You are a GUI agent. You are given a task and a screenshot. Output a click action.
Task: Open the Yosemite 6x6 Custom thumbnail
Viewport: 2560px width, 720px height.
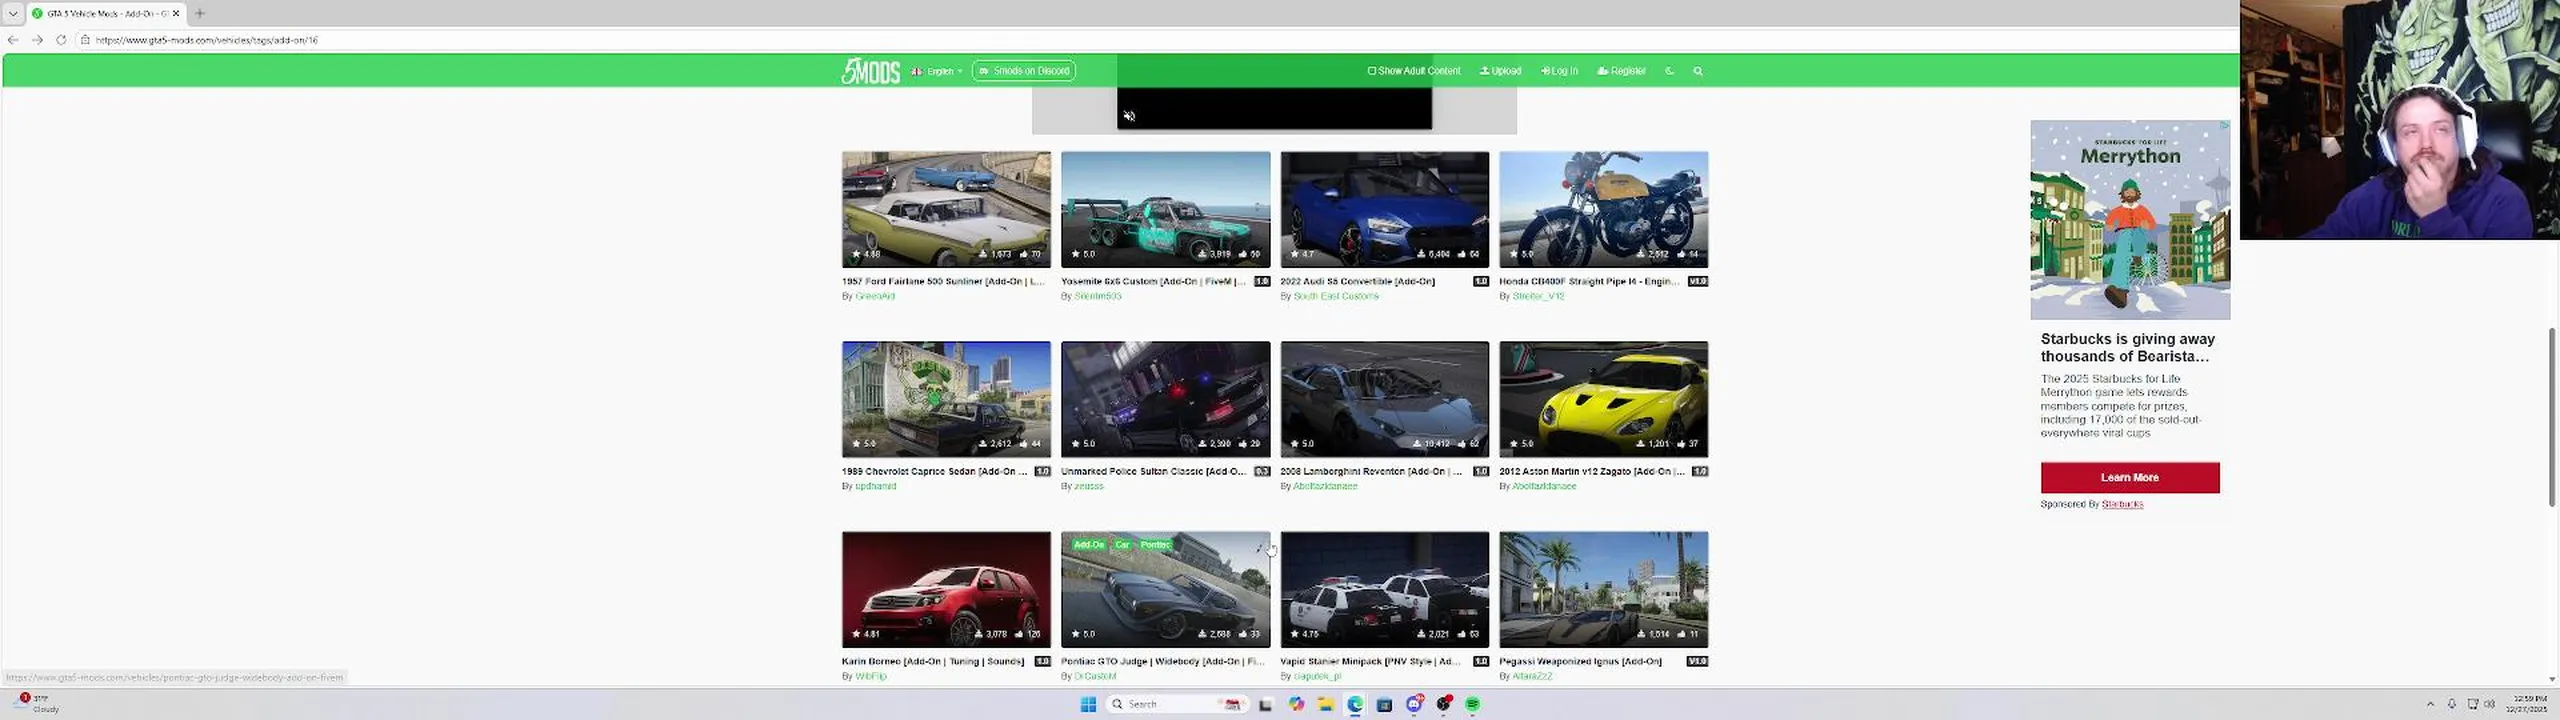pos(1165,209)
